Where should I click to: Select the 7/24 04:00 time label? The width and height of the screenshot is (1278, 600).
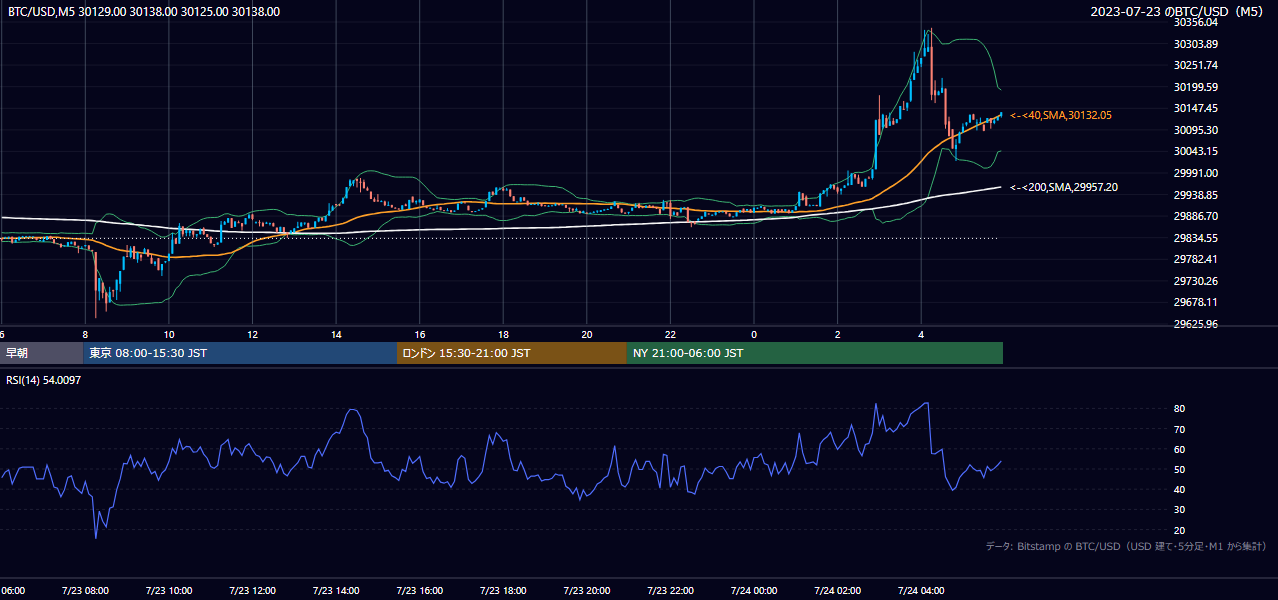tap(920, 591)
